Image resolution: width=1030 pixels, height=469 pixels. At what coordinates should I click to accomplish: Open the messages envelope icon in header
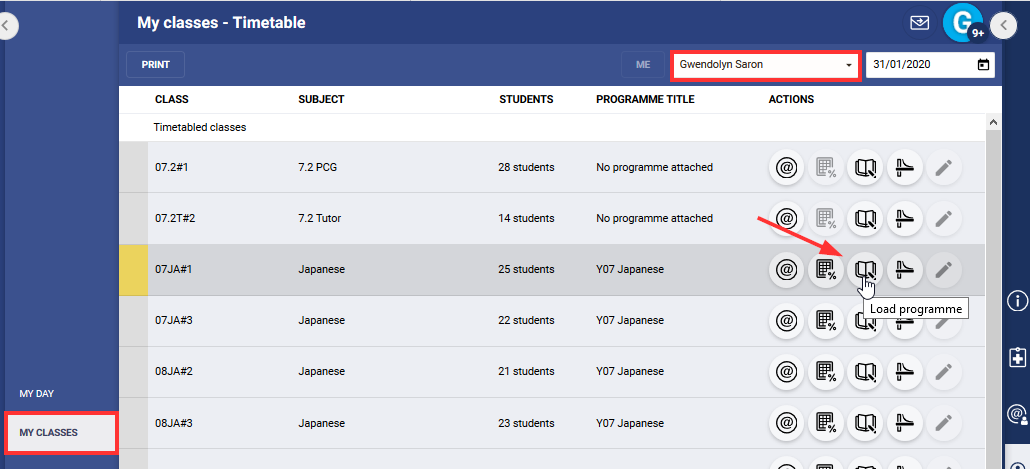point(920,23)
